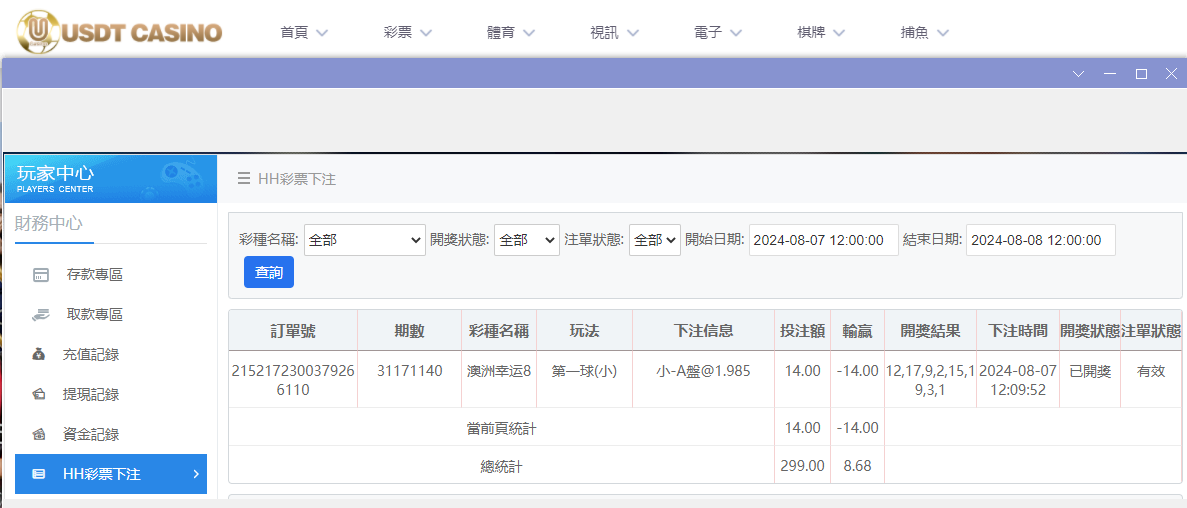Open the 彩票 navigation menu
This screenshot has width=1187, height=508.
coord(407,32)
